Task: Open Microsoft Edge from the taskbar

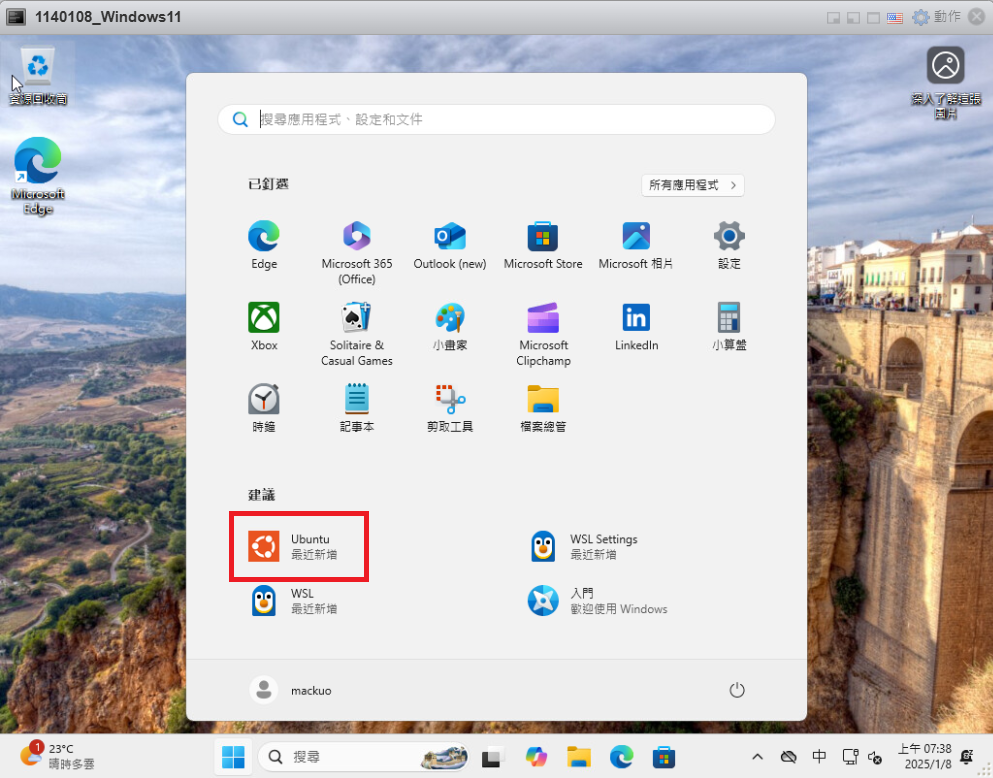Action: 621,757
